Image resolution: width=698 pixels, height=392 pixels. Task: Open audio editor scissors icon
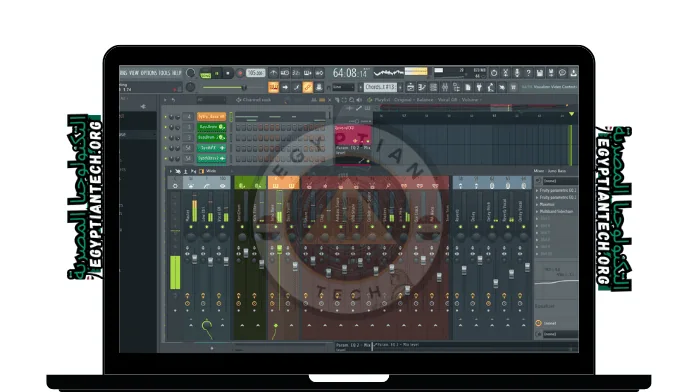505,73
